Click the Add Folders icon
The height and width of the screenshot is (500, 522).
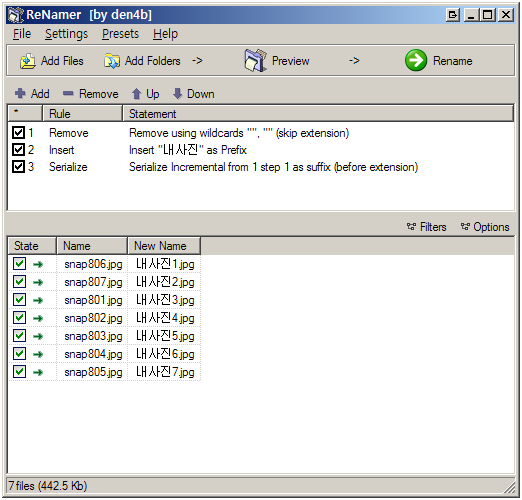(112, 61)
